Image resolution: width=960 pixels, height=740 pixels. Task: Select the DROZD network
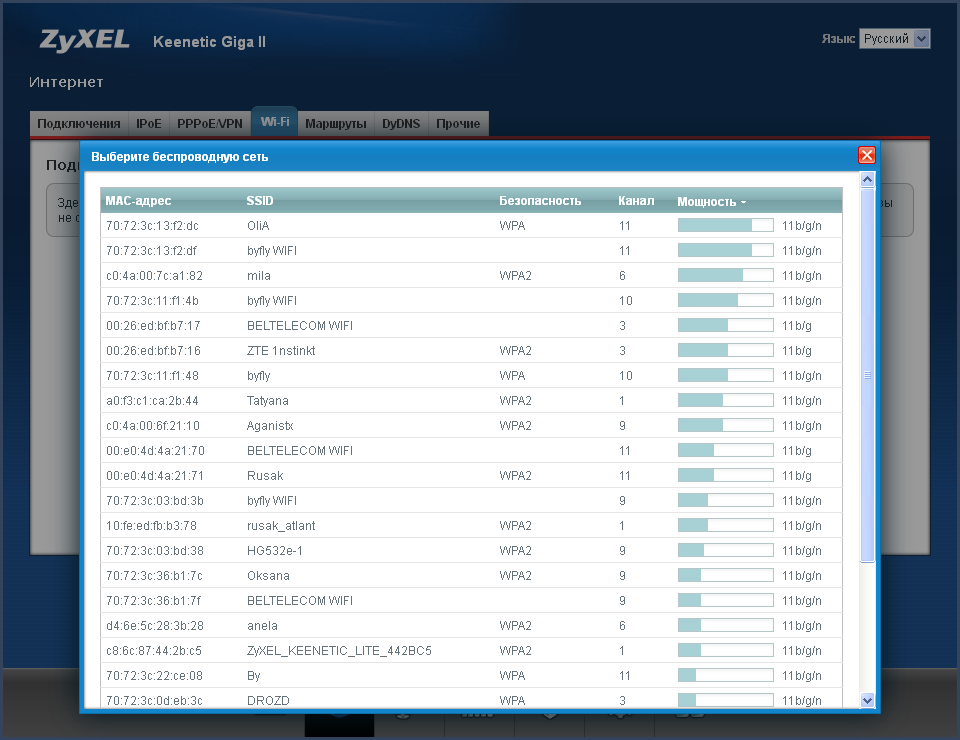[x=471, y=698]
